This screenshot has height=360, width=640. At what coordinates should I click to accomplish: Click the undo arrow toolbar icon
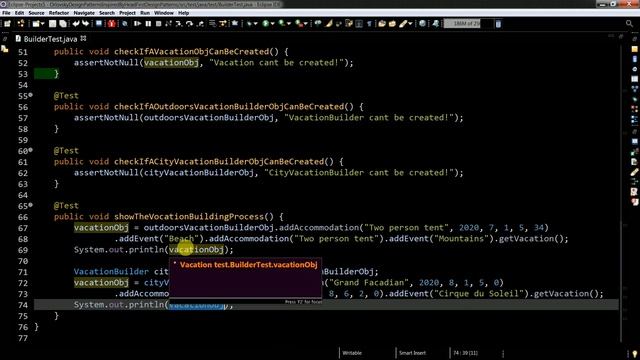pyautogui.click(x=76, y=24)
